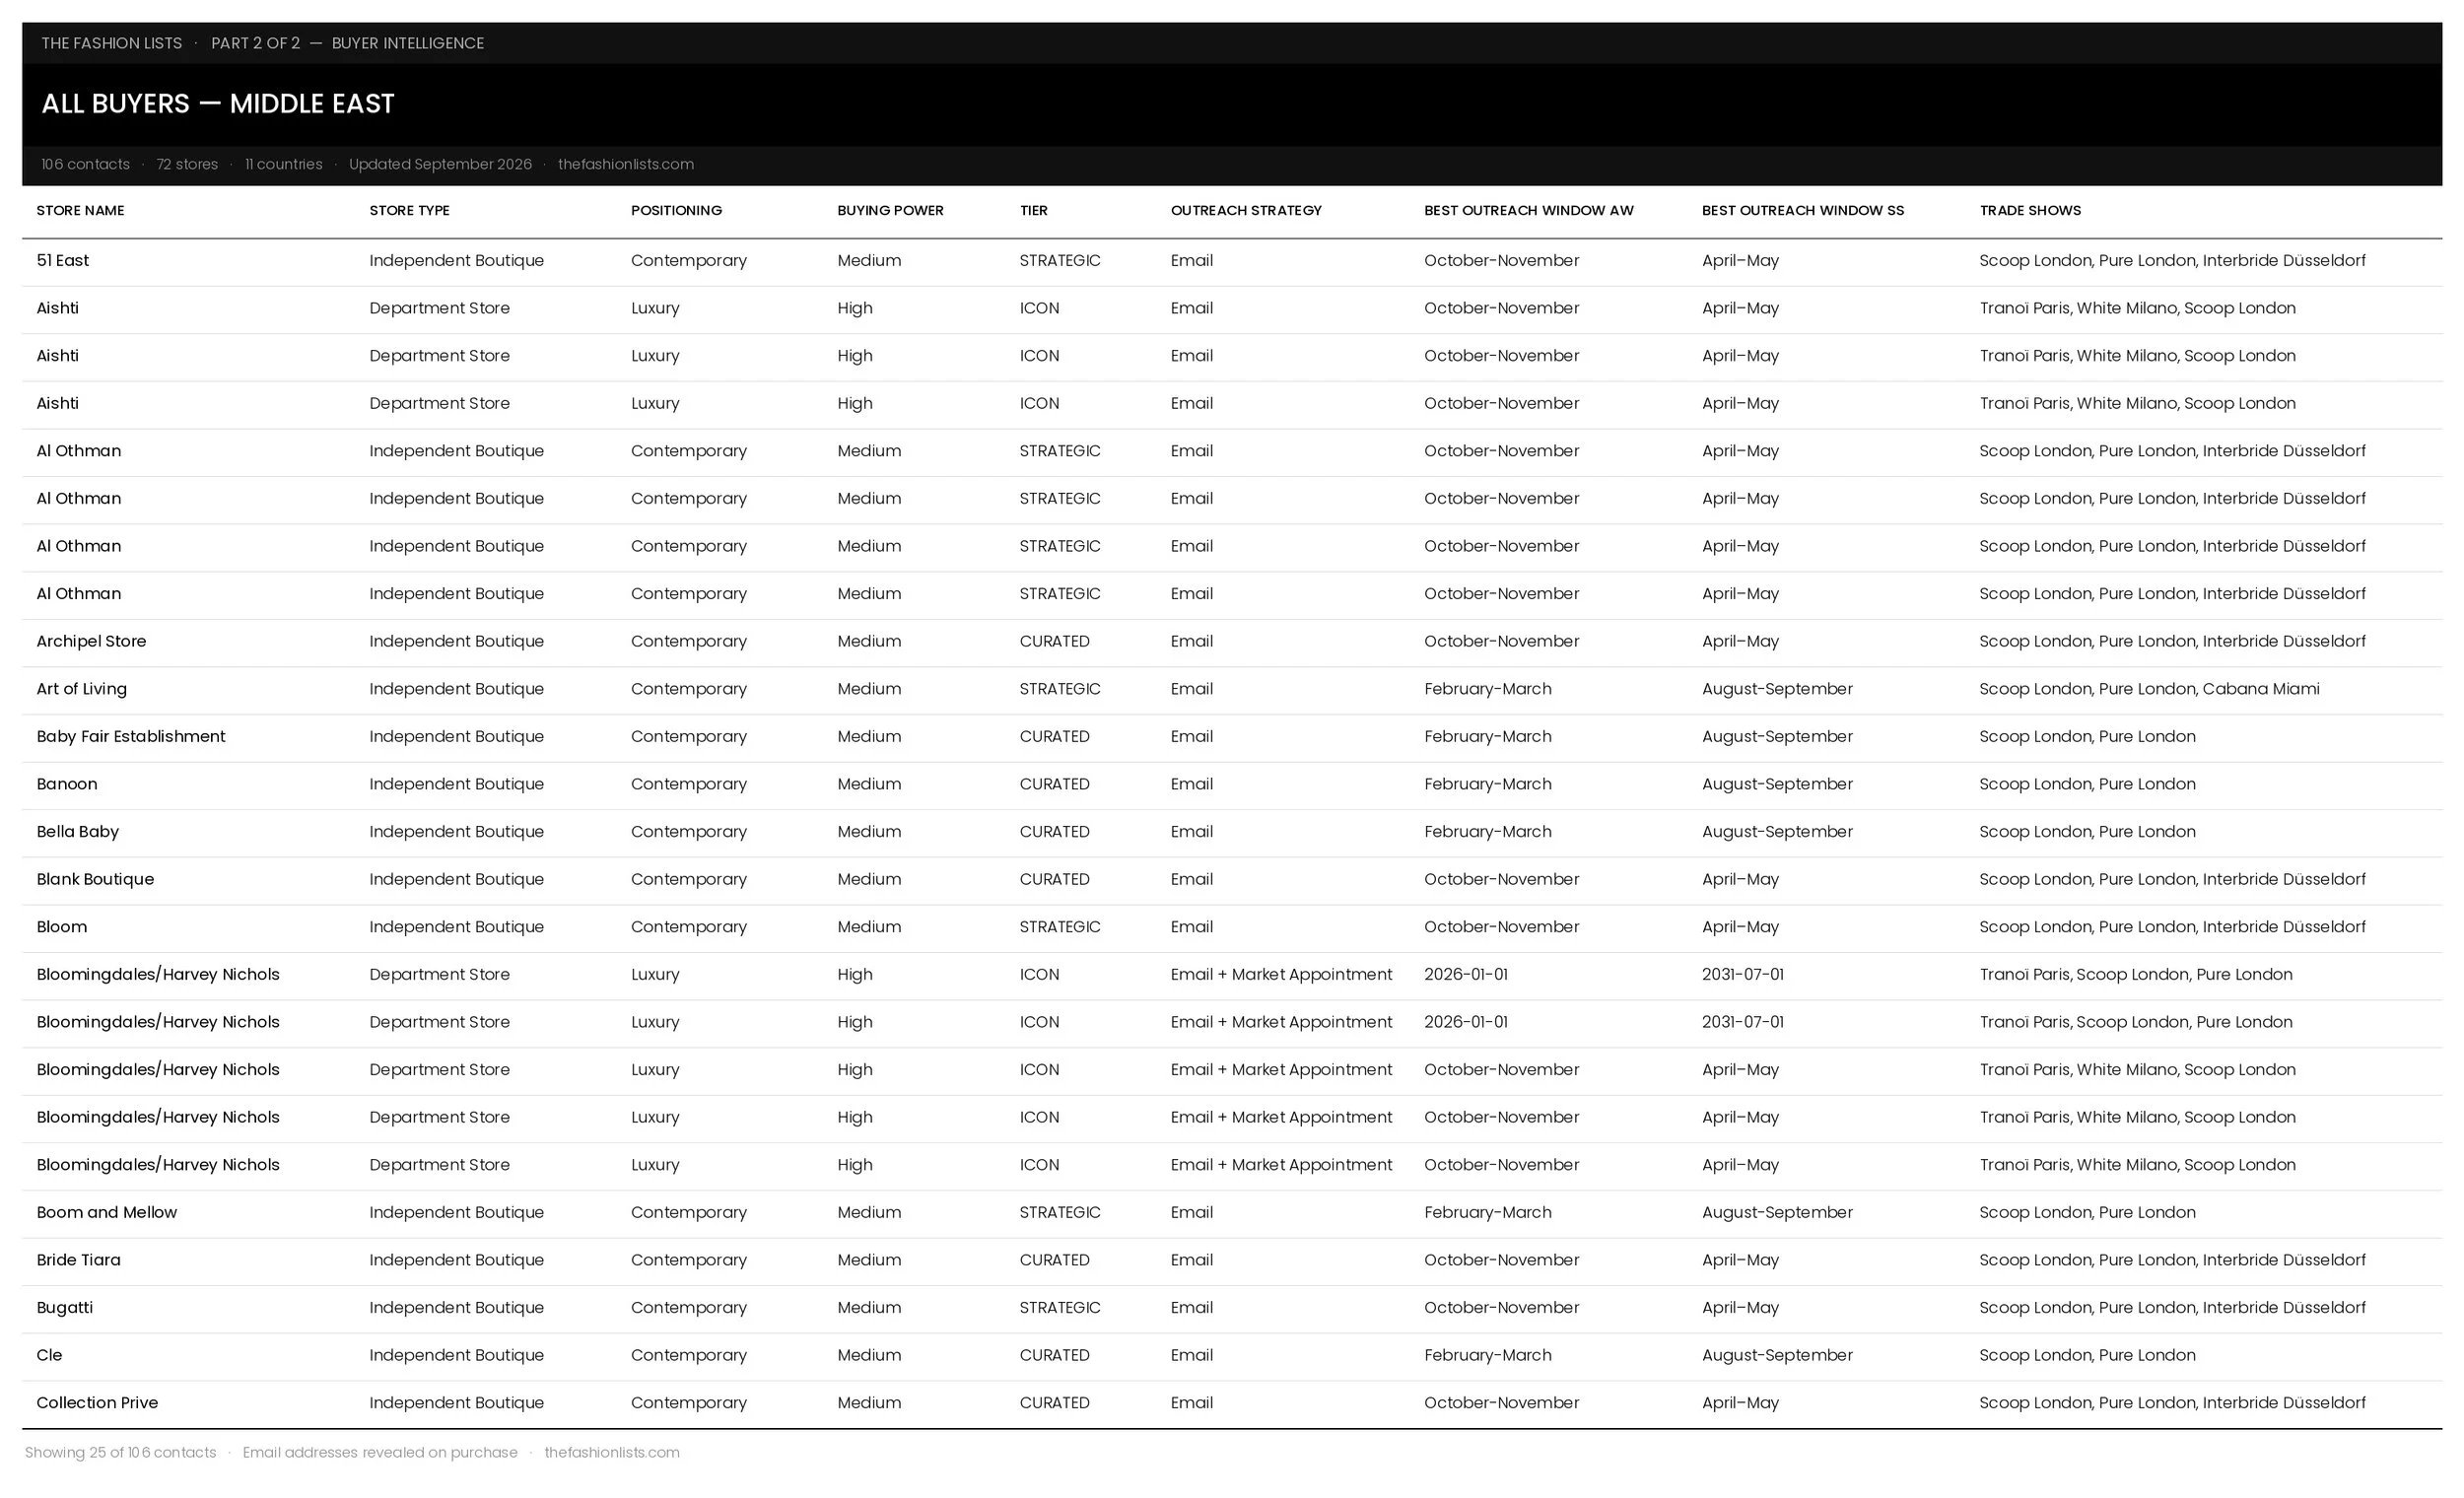Click the CURATED tier in the Archipel Store row
This screenshot has width=2464, height=1498.
[1054, 641]
